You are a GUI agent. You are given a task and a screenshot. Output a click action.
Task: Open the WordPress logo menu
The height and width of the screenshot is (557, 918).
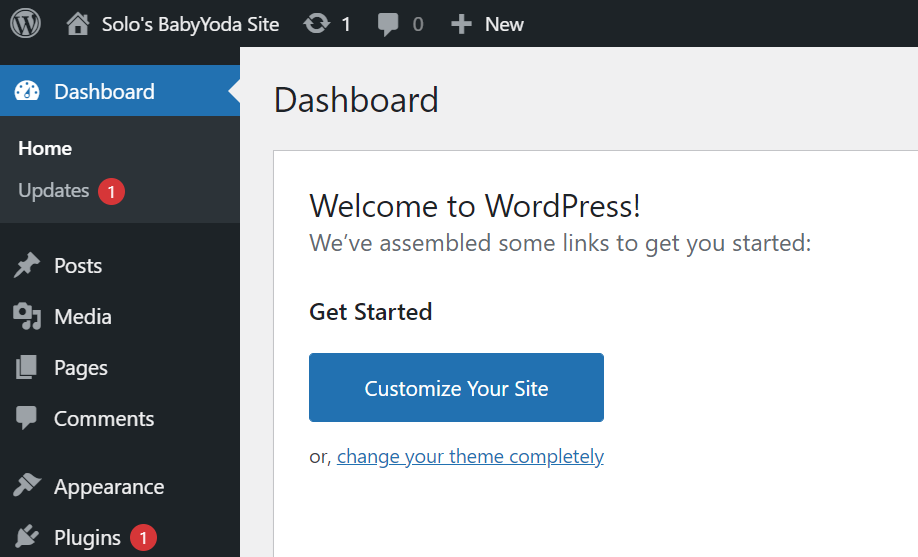pyautogui.click(x=25, y=23)
